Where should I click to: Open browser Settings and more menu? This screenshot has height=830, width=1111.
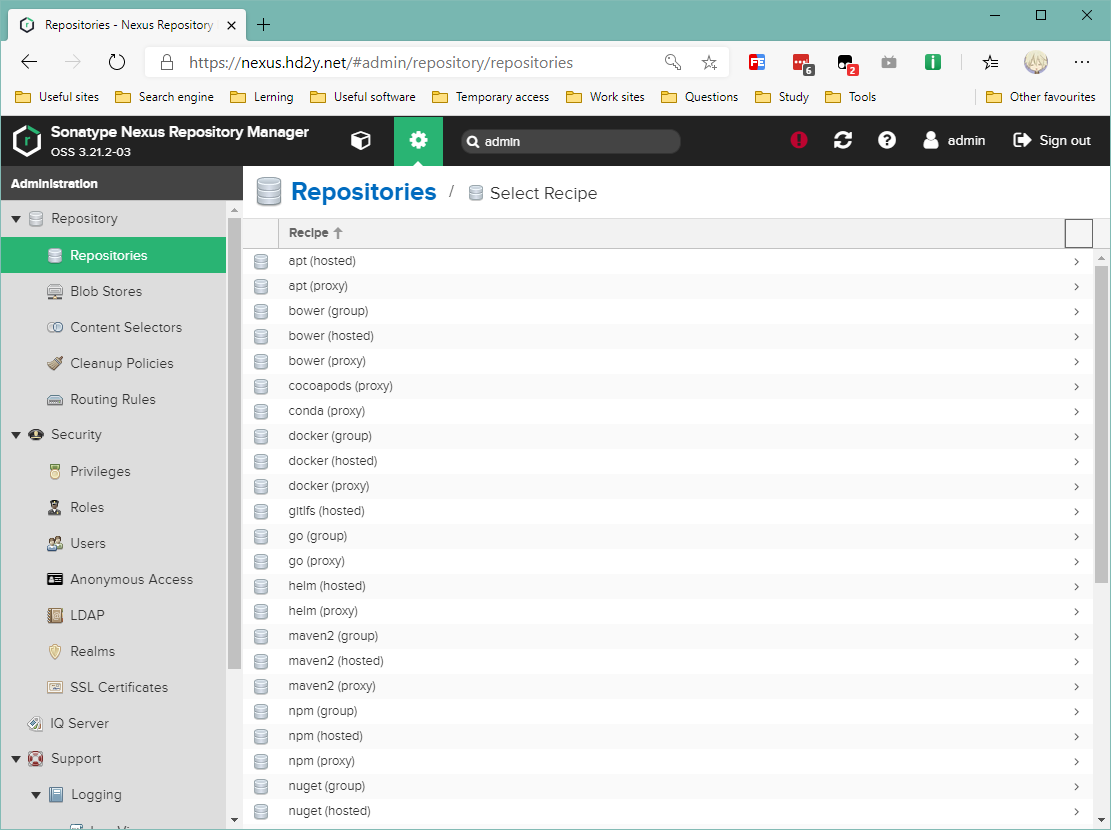point(1081,62)
